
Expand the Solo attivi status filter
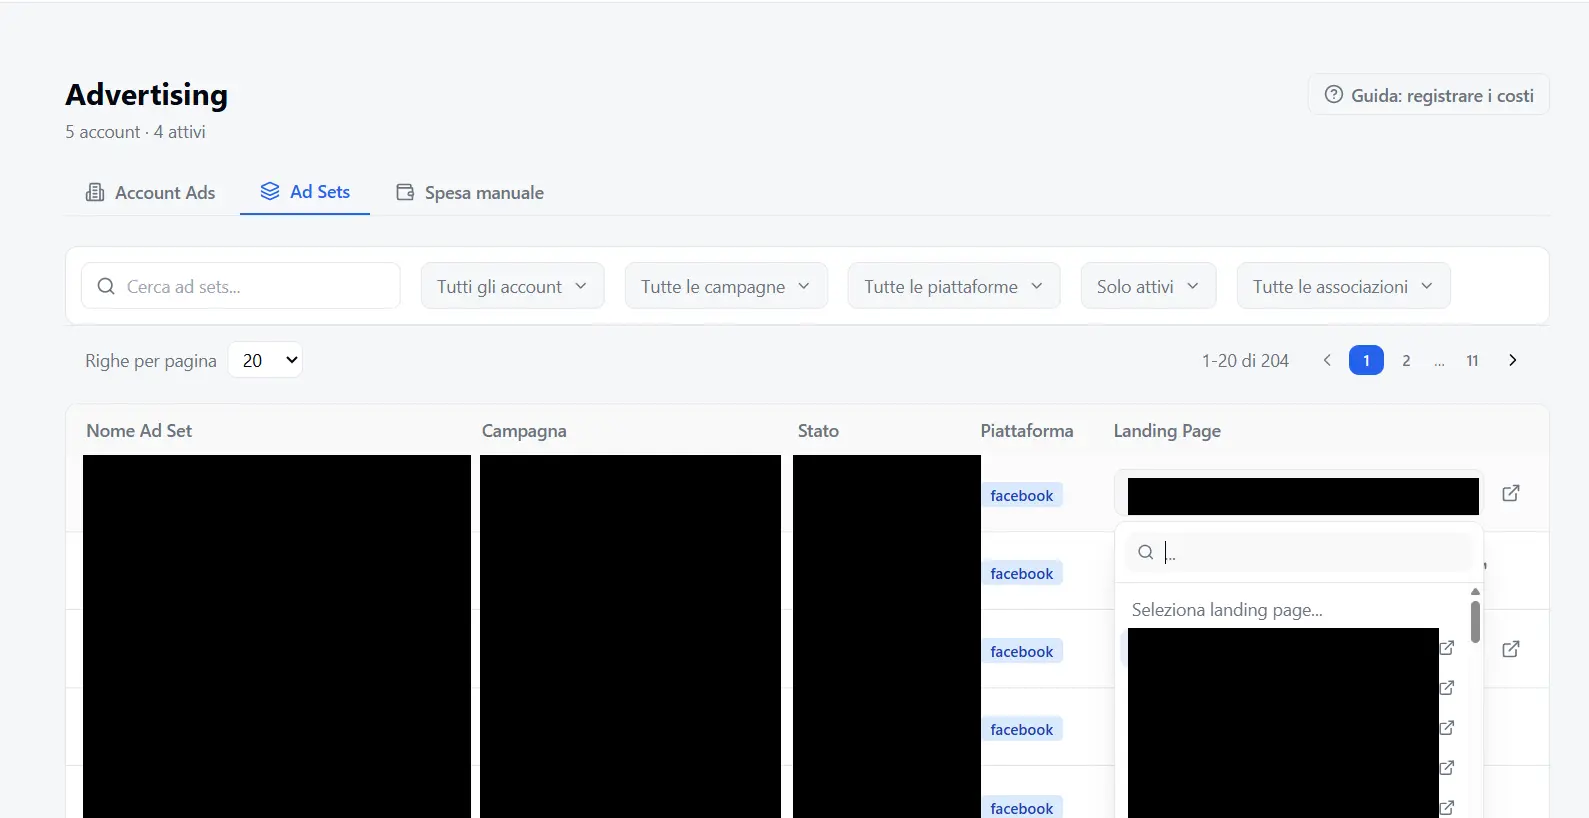pyautogui.click(x=1148, y=286)
